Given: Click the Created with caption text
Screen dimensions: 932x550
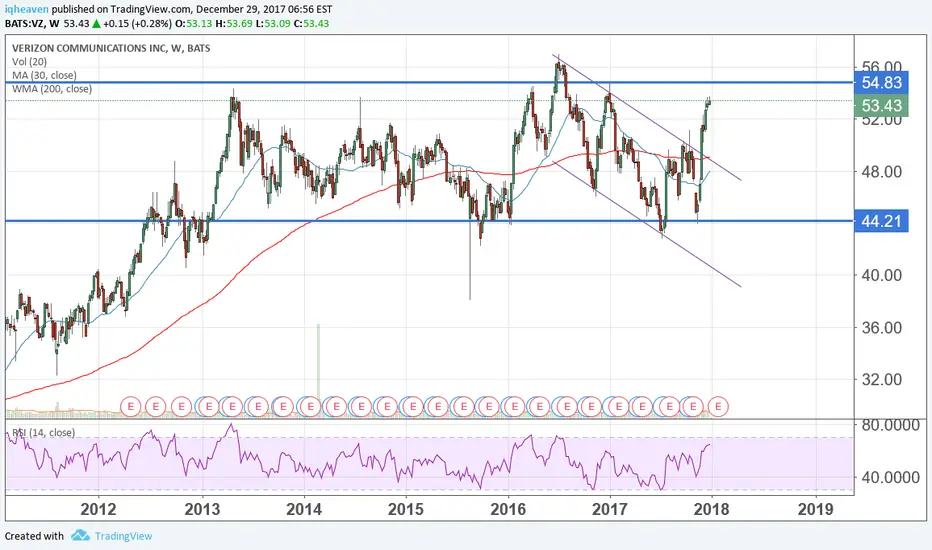Looking at the screenshot, I should click(34, 536).
